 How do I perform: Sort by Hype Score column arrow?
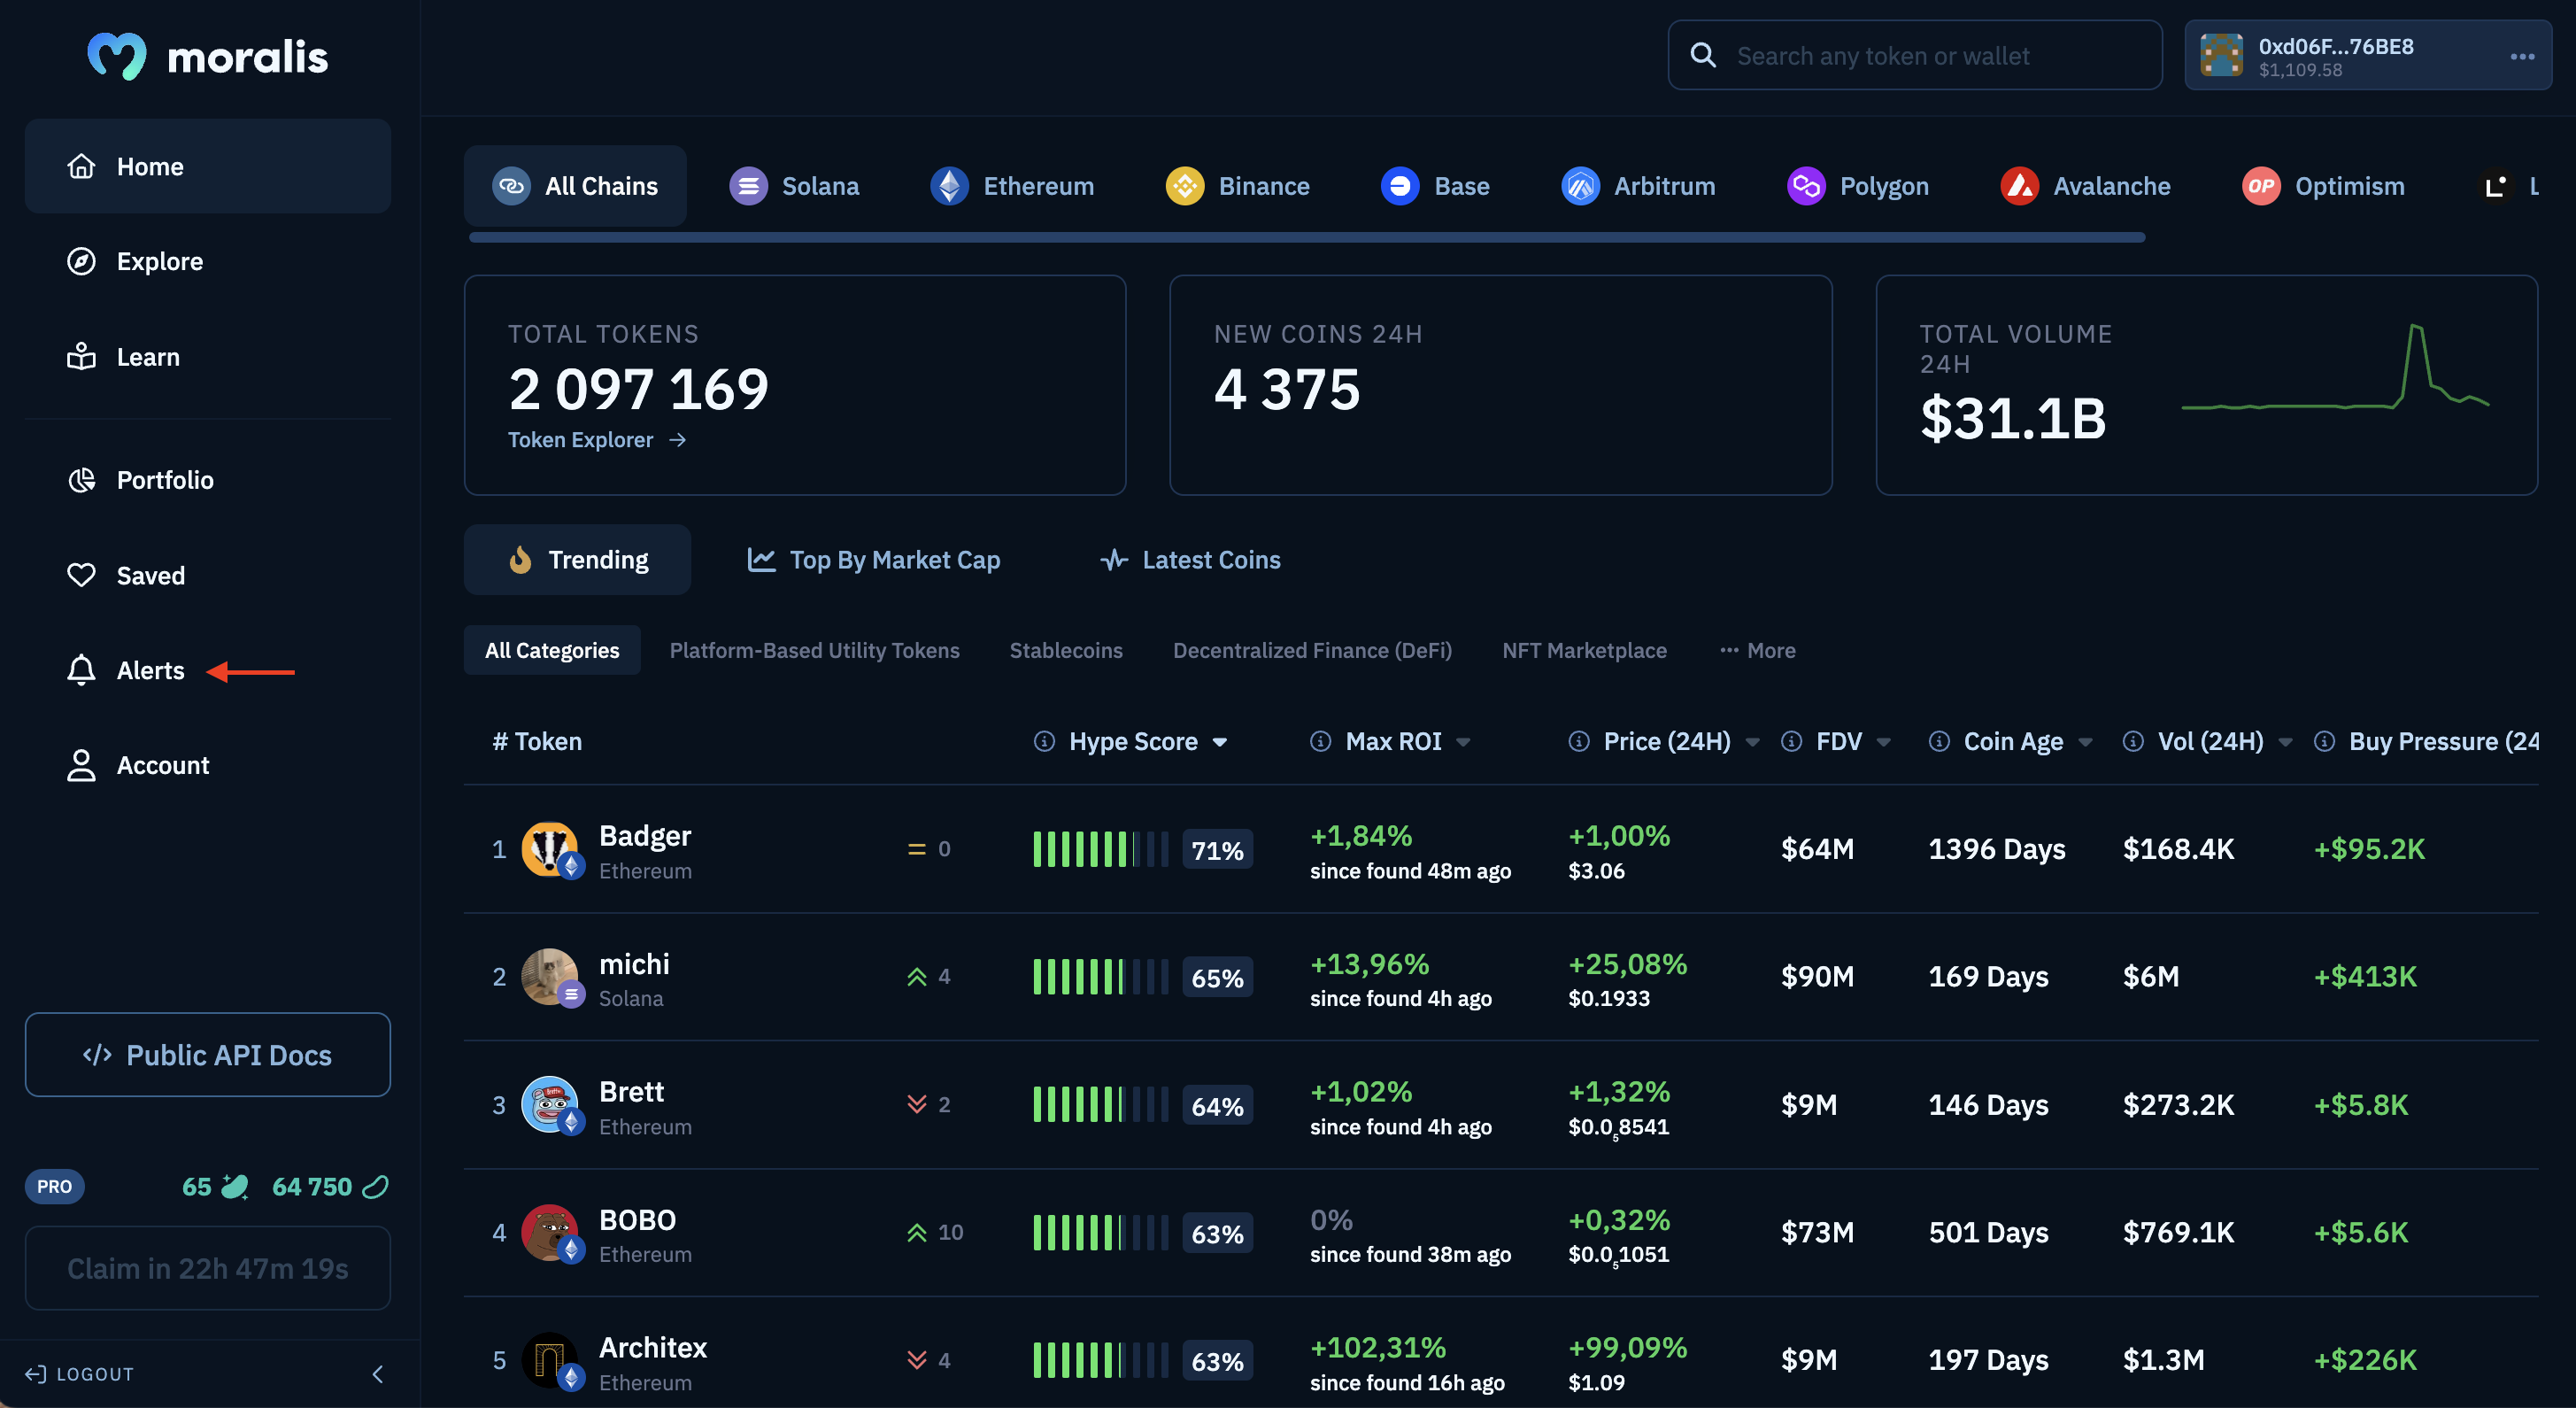coord(1220,742)
